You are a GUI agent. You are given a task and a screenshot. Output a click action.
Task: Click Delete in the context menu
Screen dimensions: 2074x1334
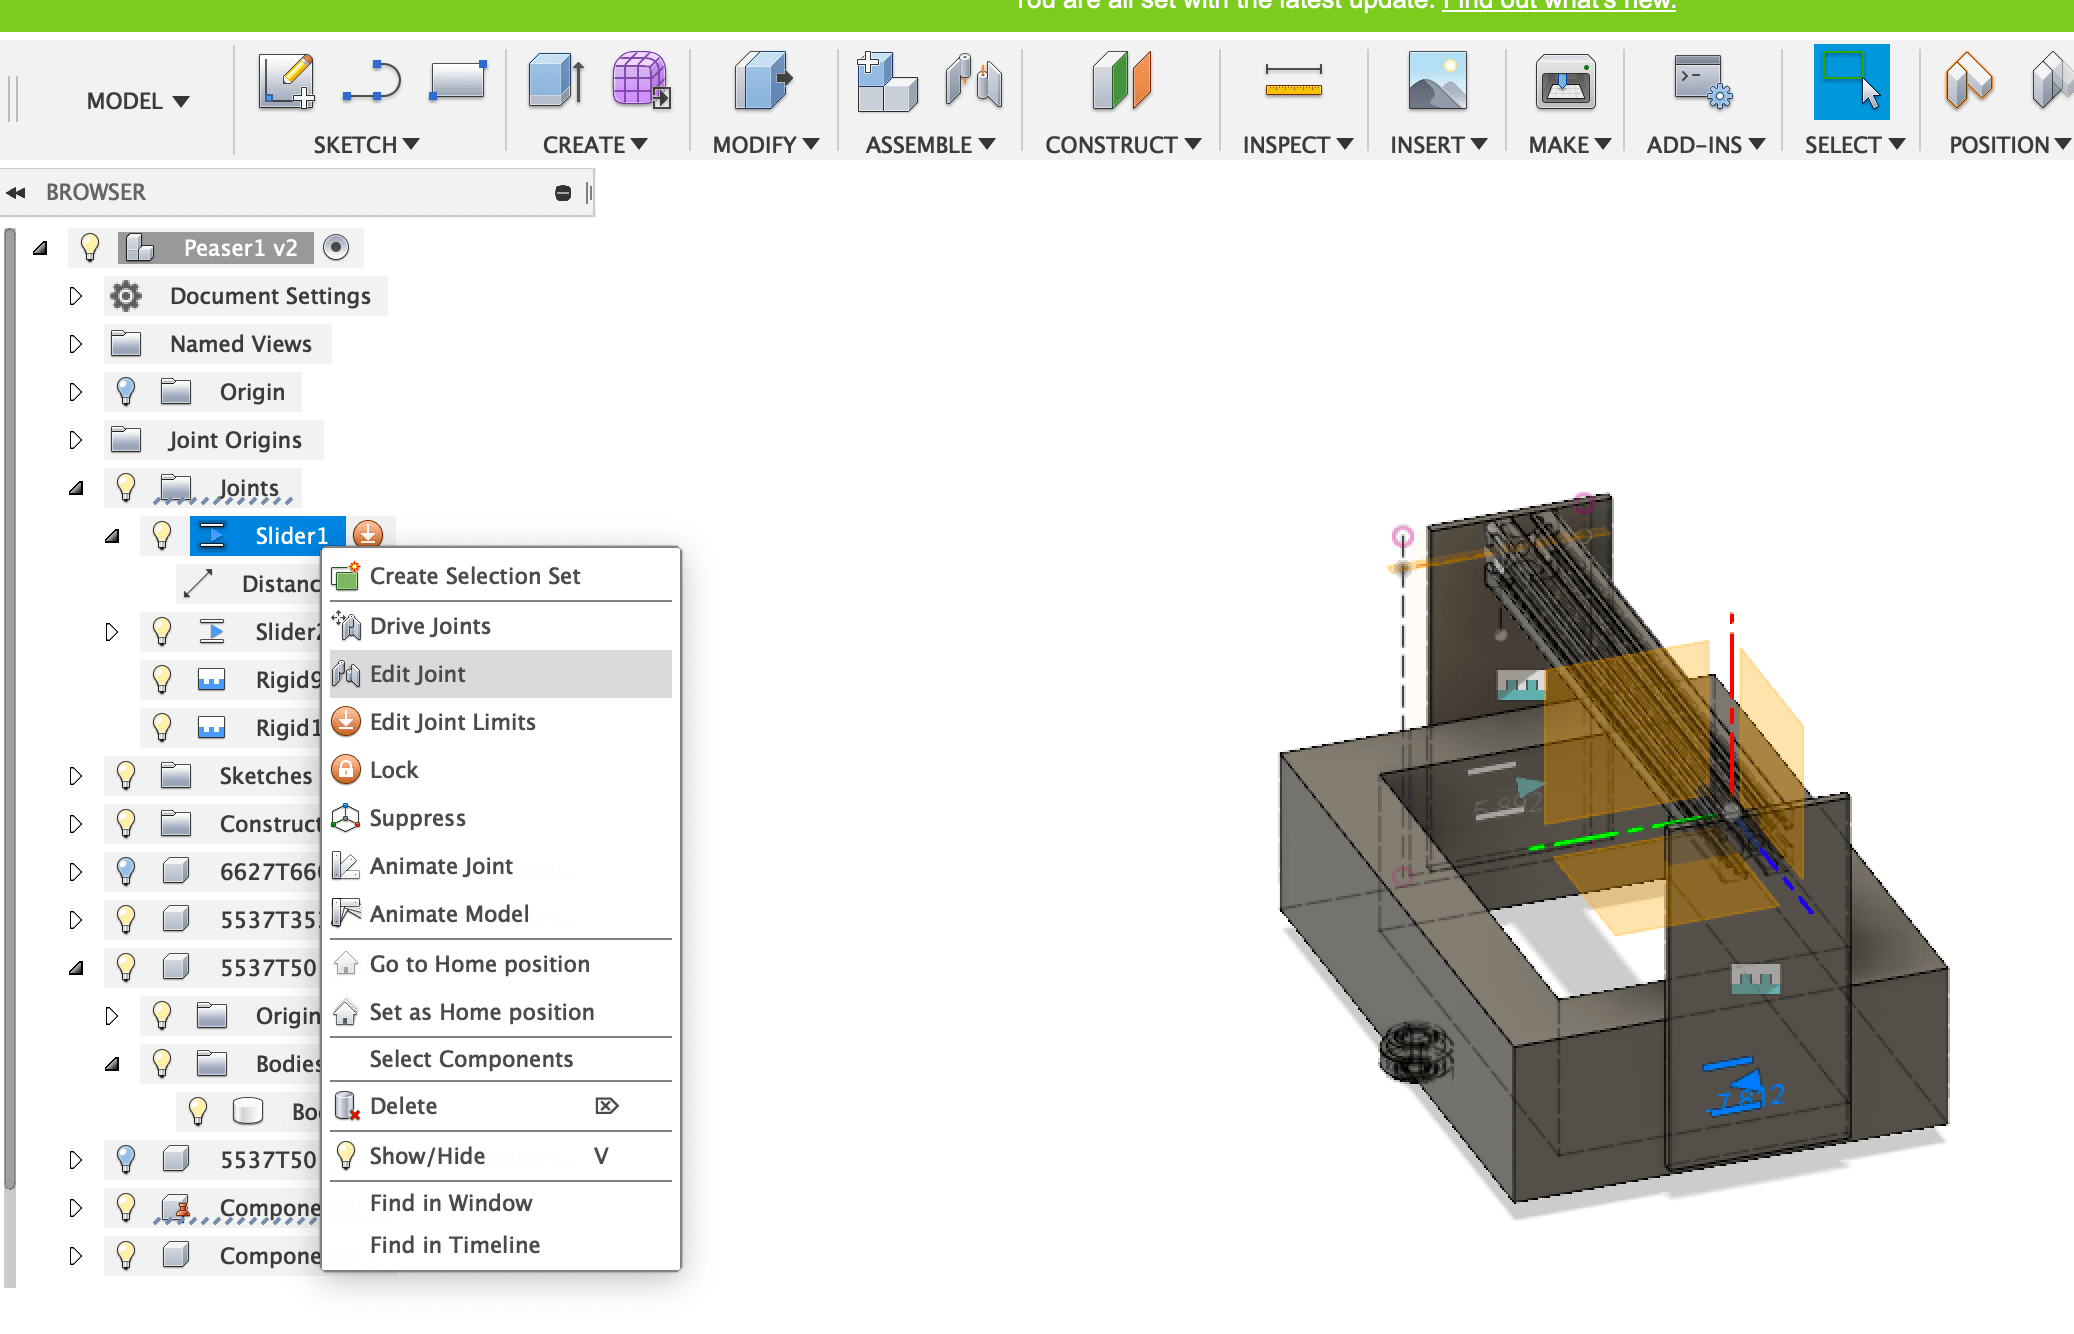403,1106
